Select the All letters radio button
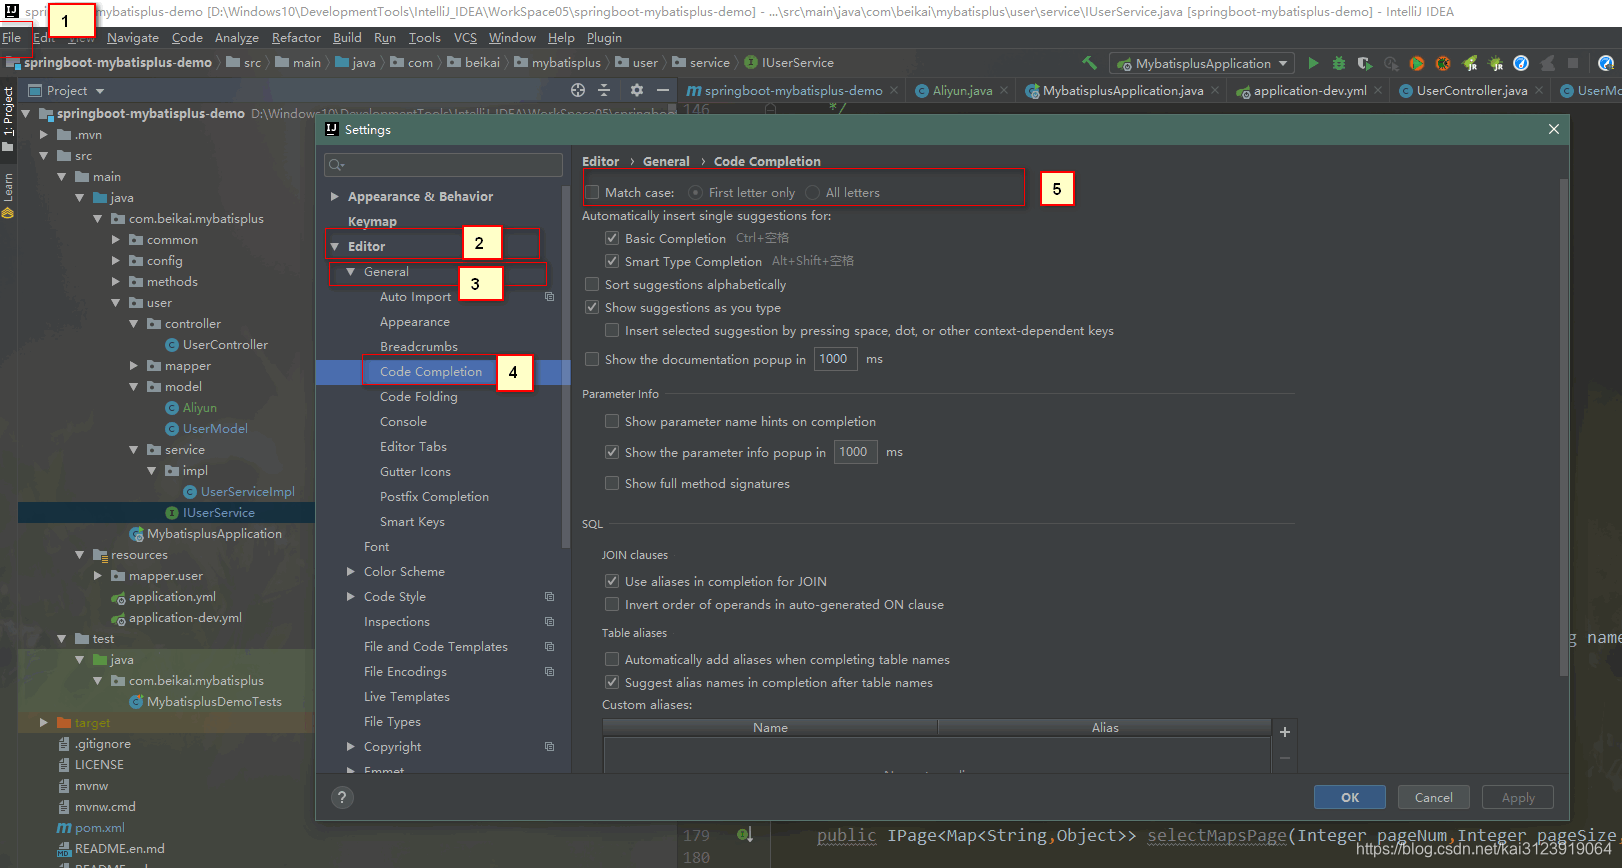1622x868 pixels. [x=812, y=192]
